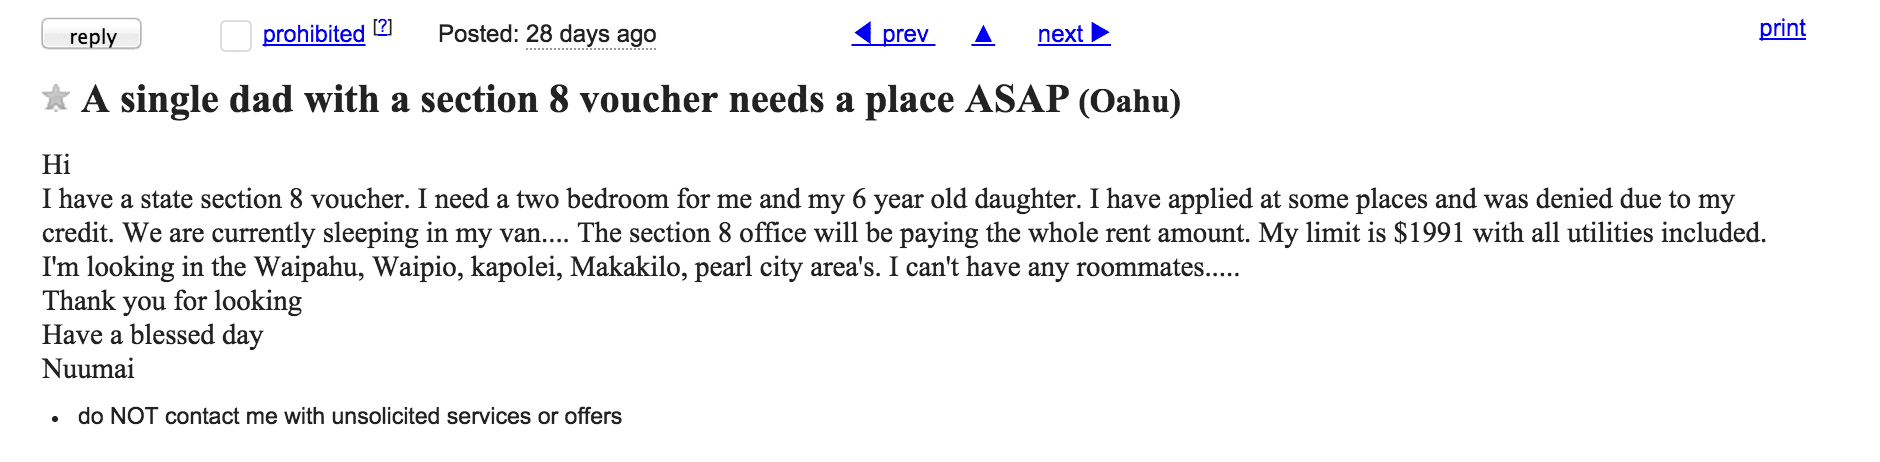
Task: Favorite this post with the star icon
Action: tap(56, 98)
